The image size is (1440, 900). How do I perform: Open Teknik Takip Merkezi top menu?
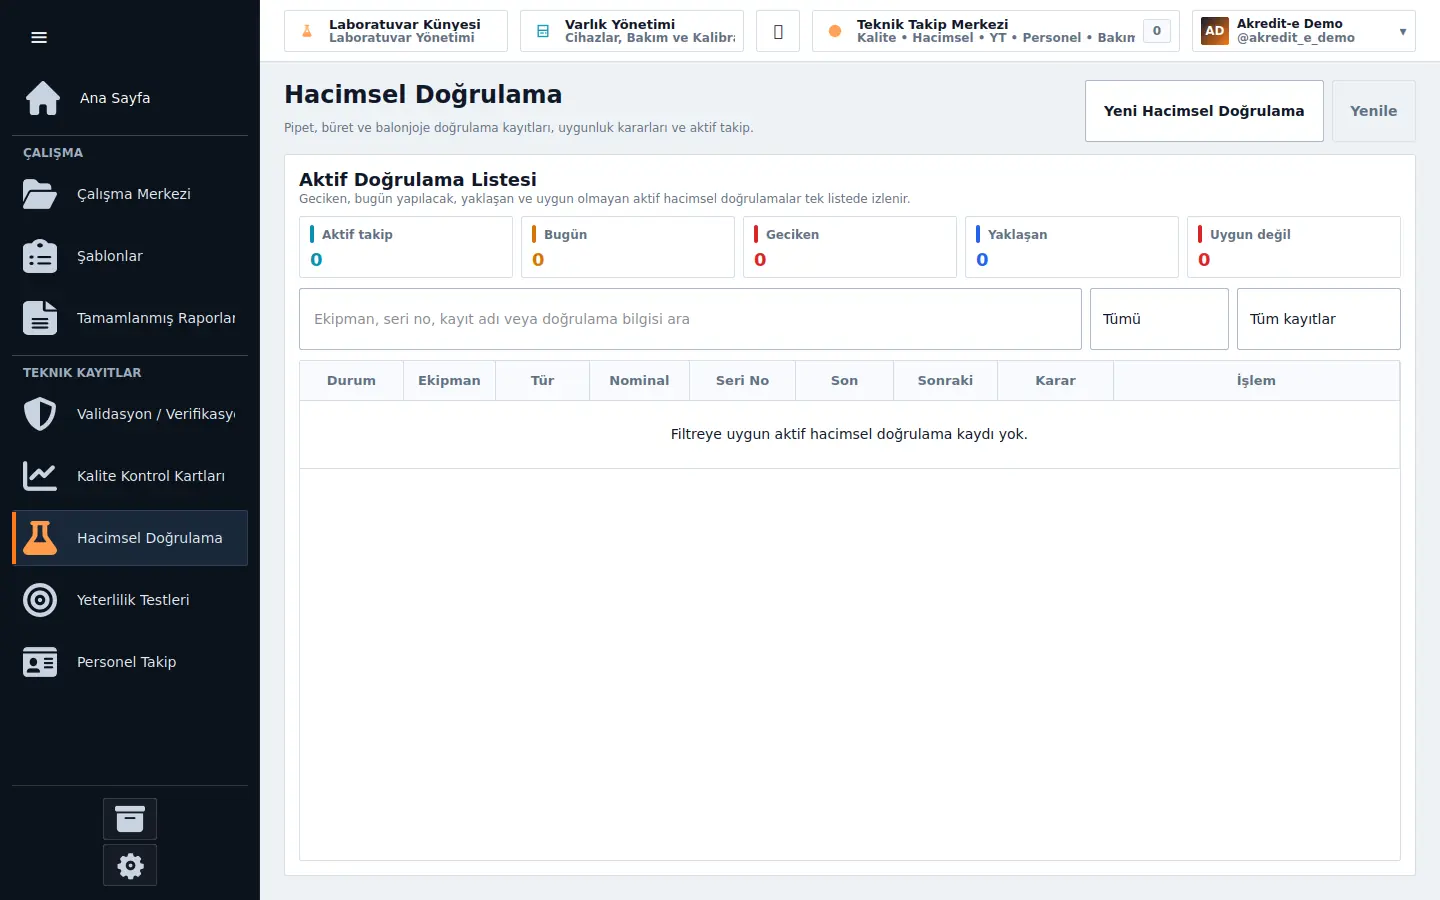tap(996, 31)
